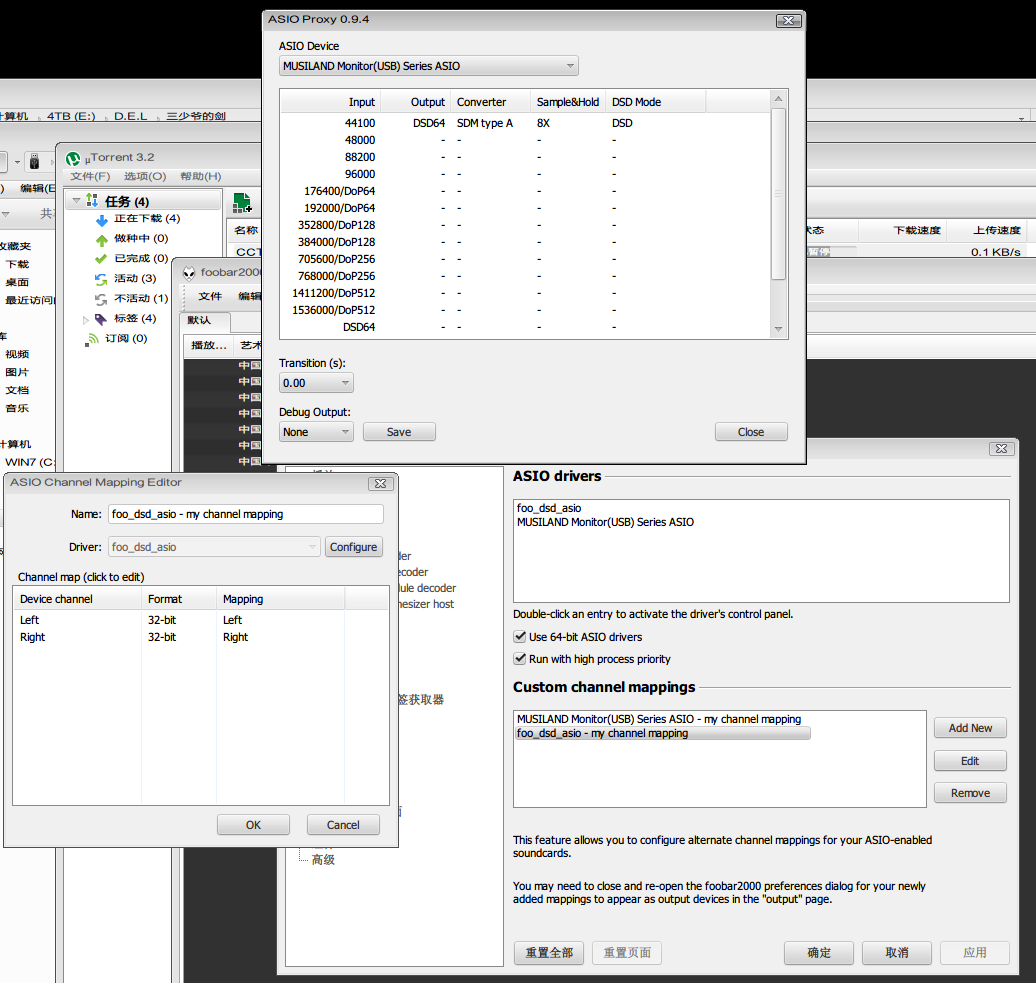
Task: Disable Run with high process priority
Action: pos(519,659)
